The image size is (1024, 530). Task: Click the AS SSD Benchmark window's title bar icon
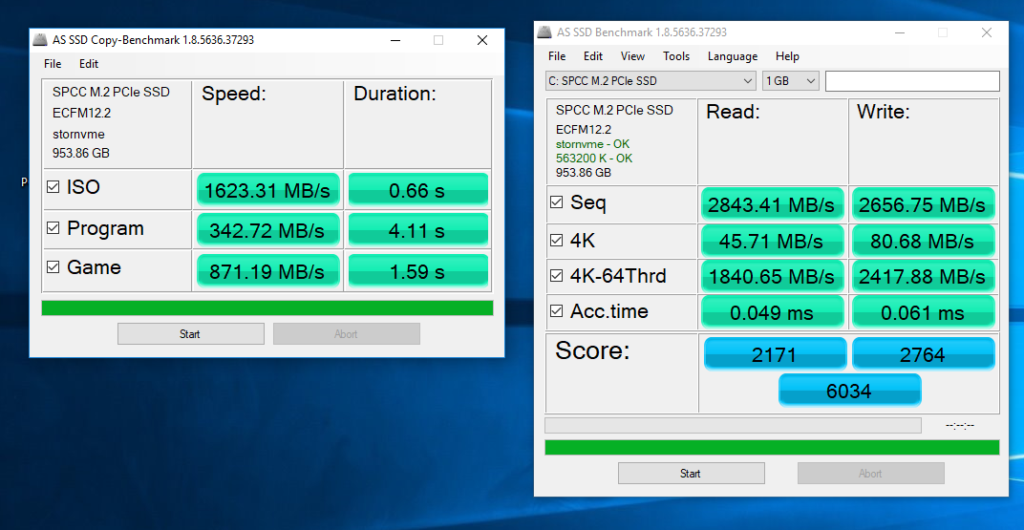545,32
